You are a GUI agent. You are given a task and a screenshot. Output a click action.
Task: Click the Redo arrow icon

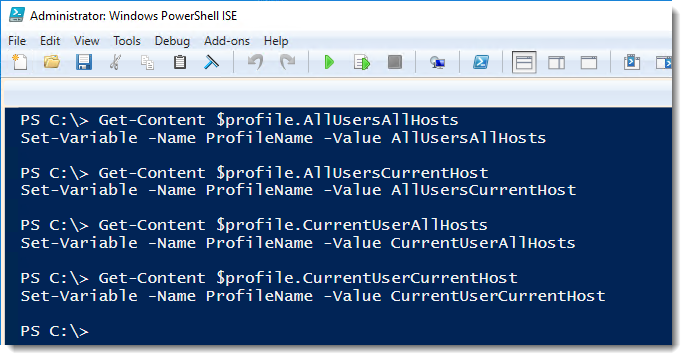click(x=287, y=62)
